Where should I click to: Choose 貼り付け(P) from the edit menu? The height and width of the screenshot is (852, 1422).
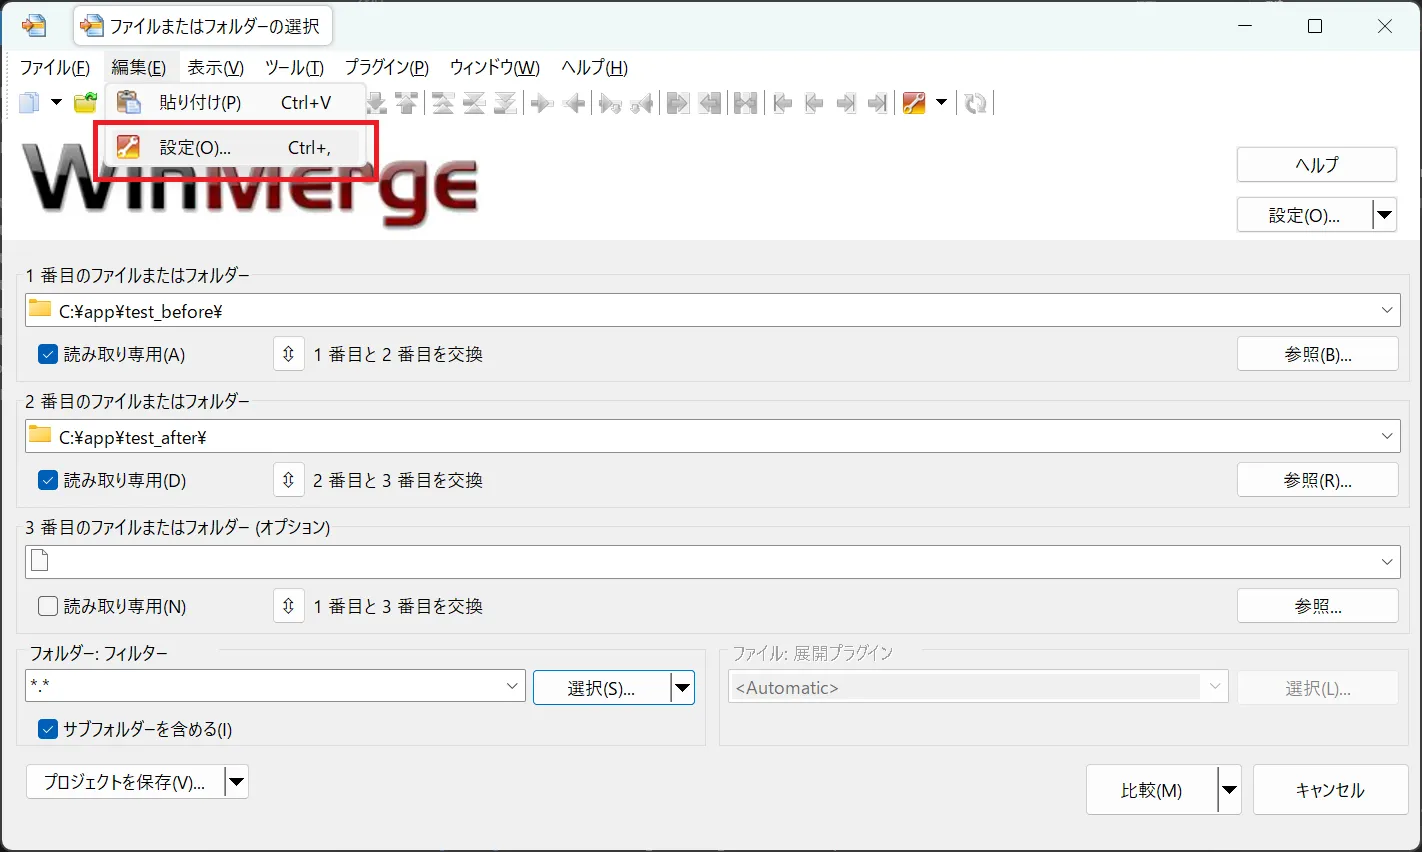coord(236,102)
